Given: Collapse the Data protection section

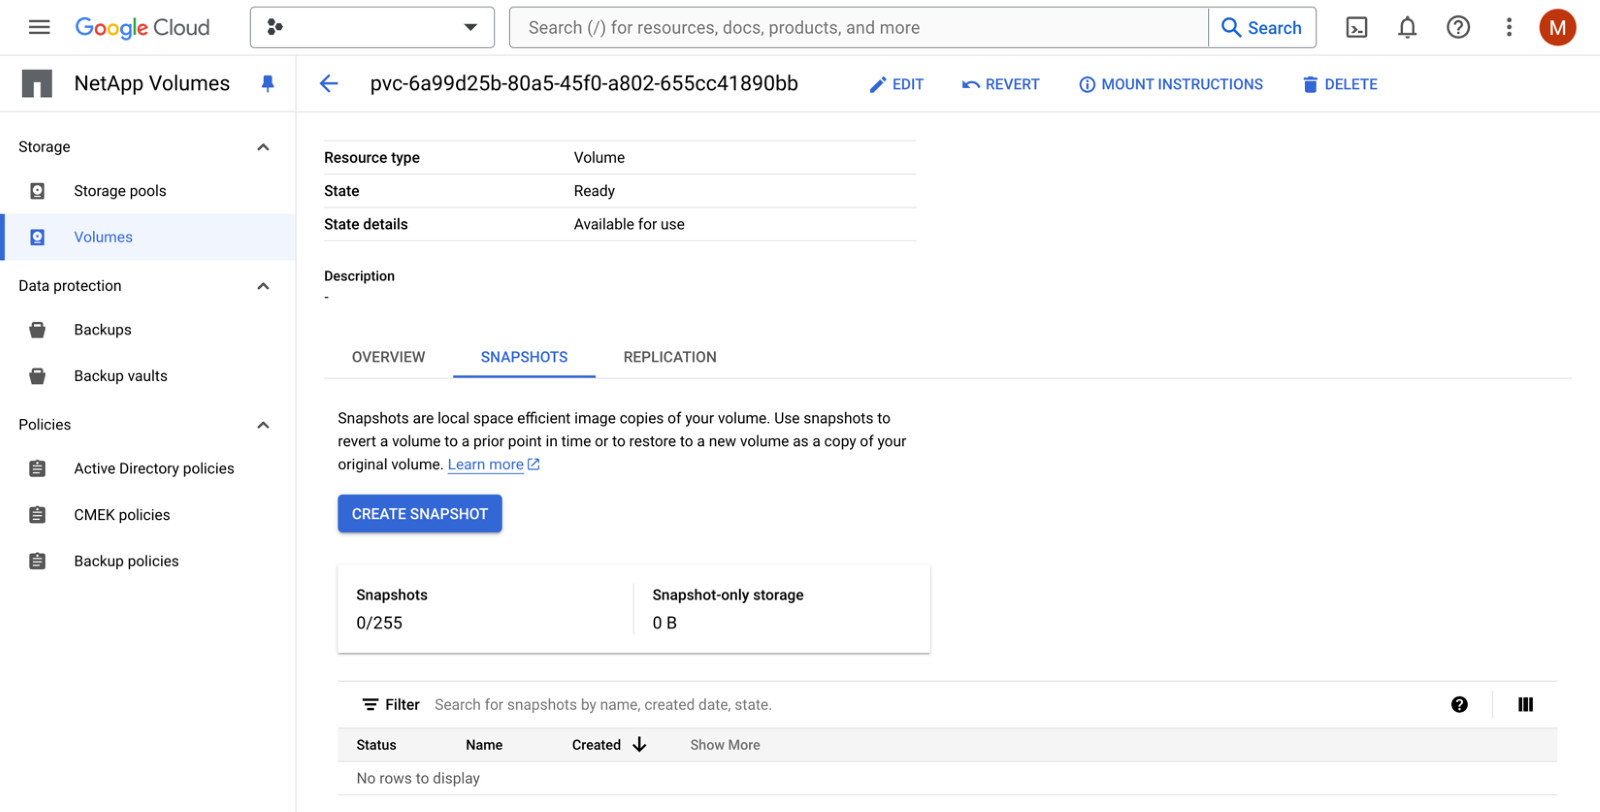Looking at the screenshot, I should point(263,286).
